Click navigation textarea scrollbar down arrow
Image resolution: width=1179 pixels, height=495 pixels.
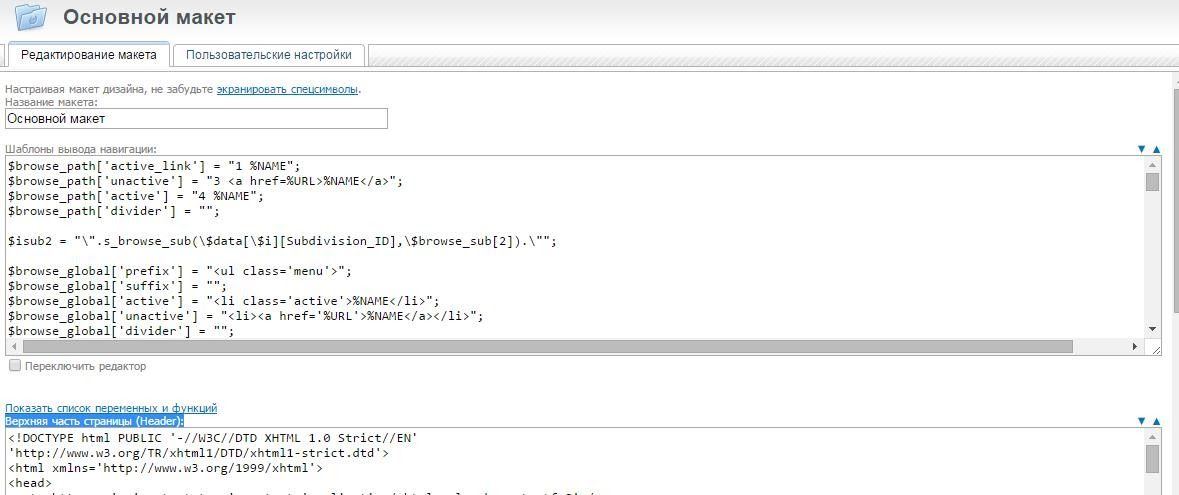(x=1152, y=329)
